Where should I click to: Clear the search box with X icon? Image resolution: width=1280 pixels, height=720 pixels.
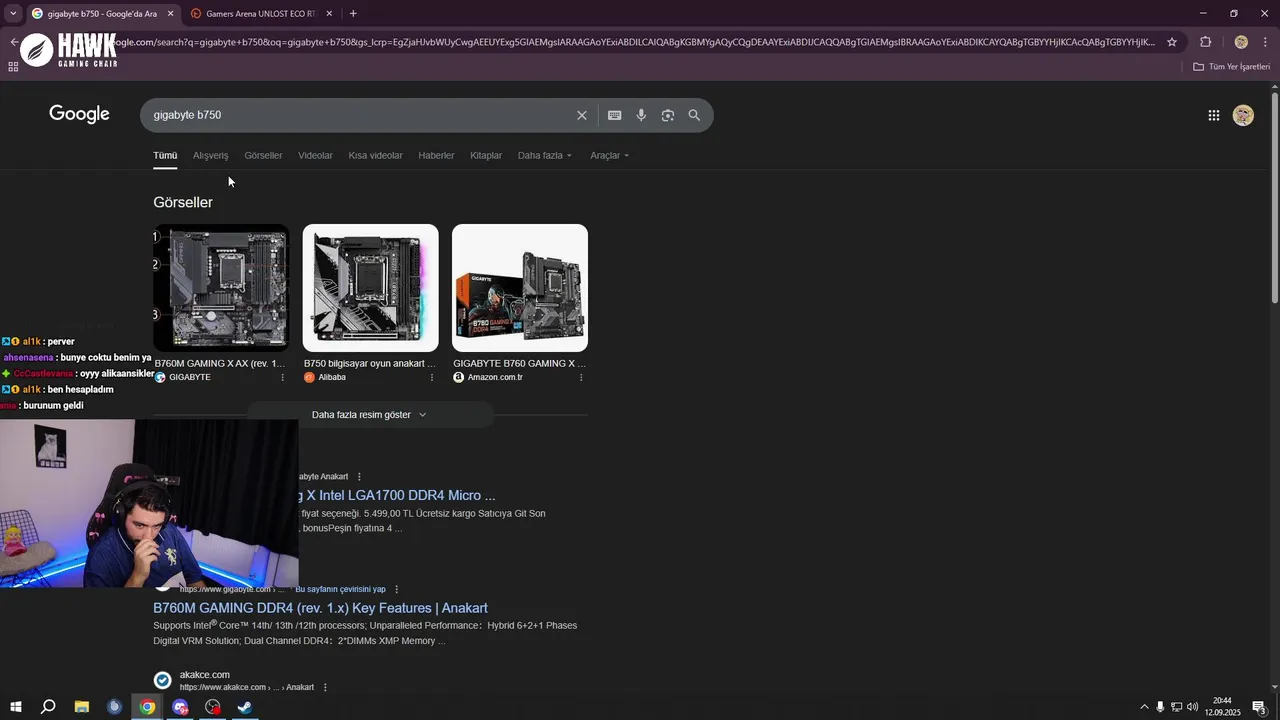582,115
